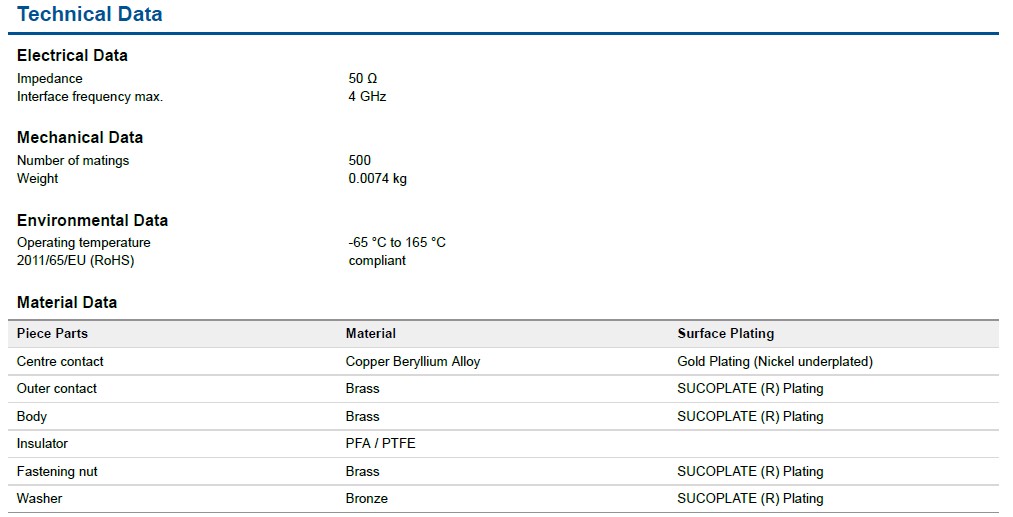The width and height of the screenshot is (1013, 517).
Task: Select the operating temperature range value
Action: pyautogui.click(x=397, y=242)
